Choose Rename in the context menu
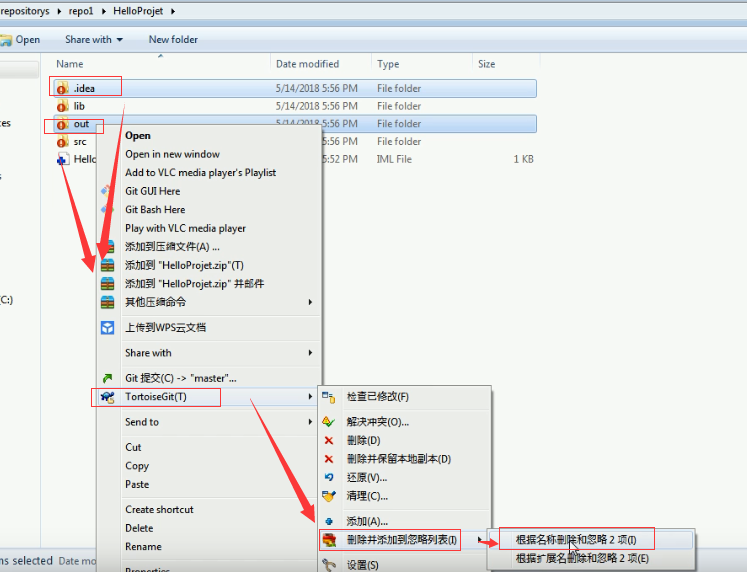The image size is (747, 572). click(143, 547)
